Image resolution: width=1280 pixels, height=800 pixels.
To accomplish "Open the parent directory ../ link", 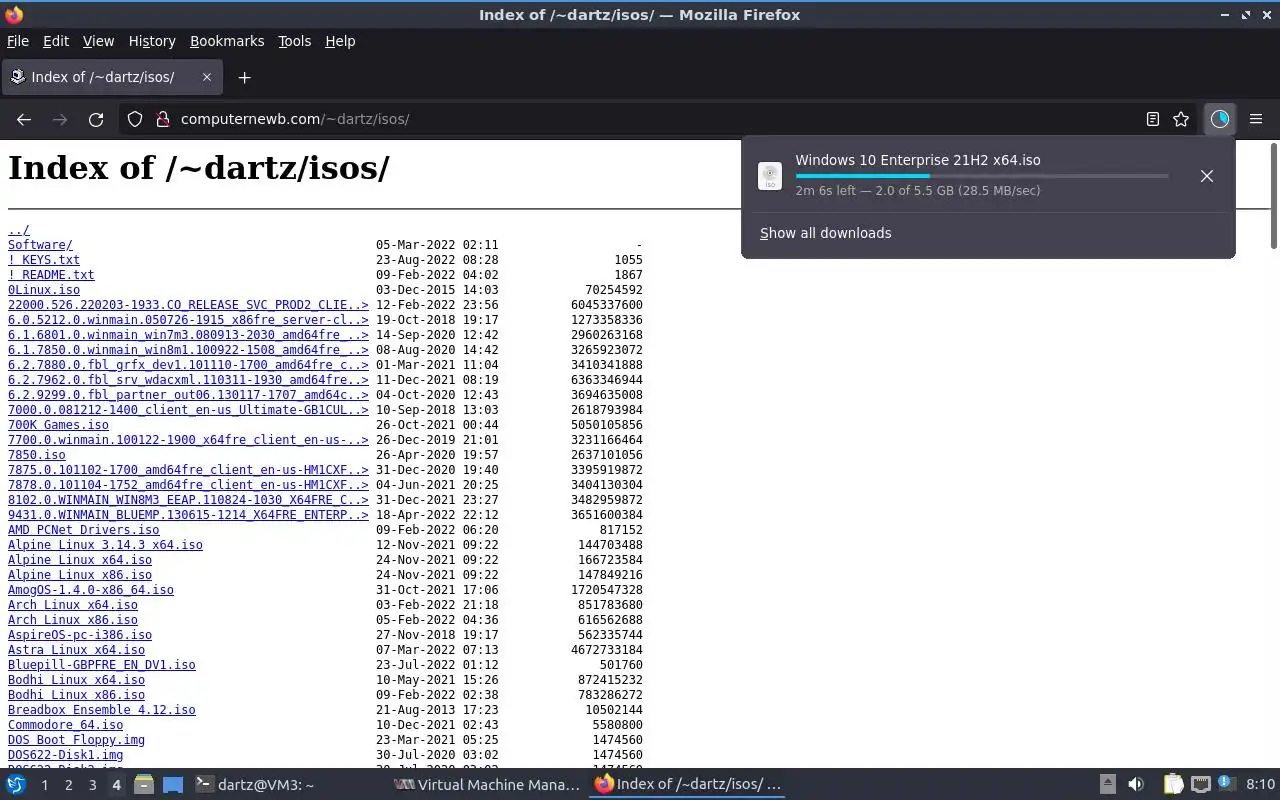I will [19, 230].
